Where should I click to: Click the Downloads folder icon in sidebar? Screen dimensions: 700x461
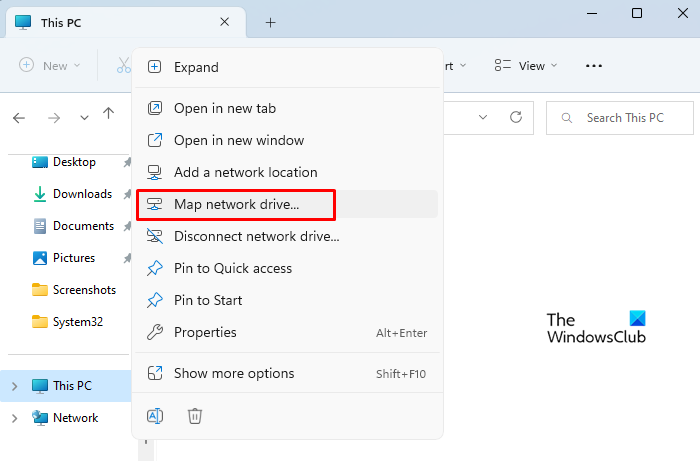coord(40,194)
